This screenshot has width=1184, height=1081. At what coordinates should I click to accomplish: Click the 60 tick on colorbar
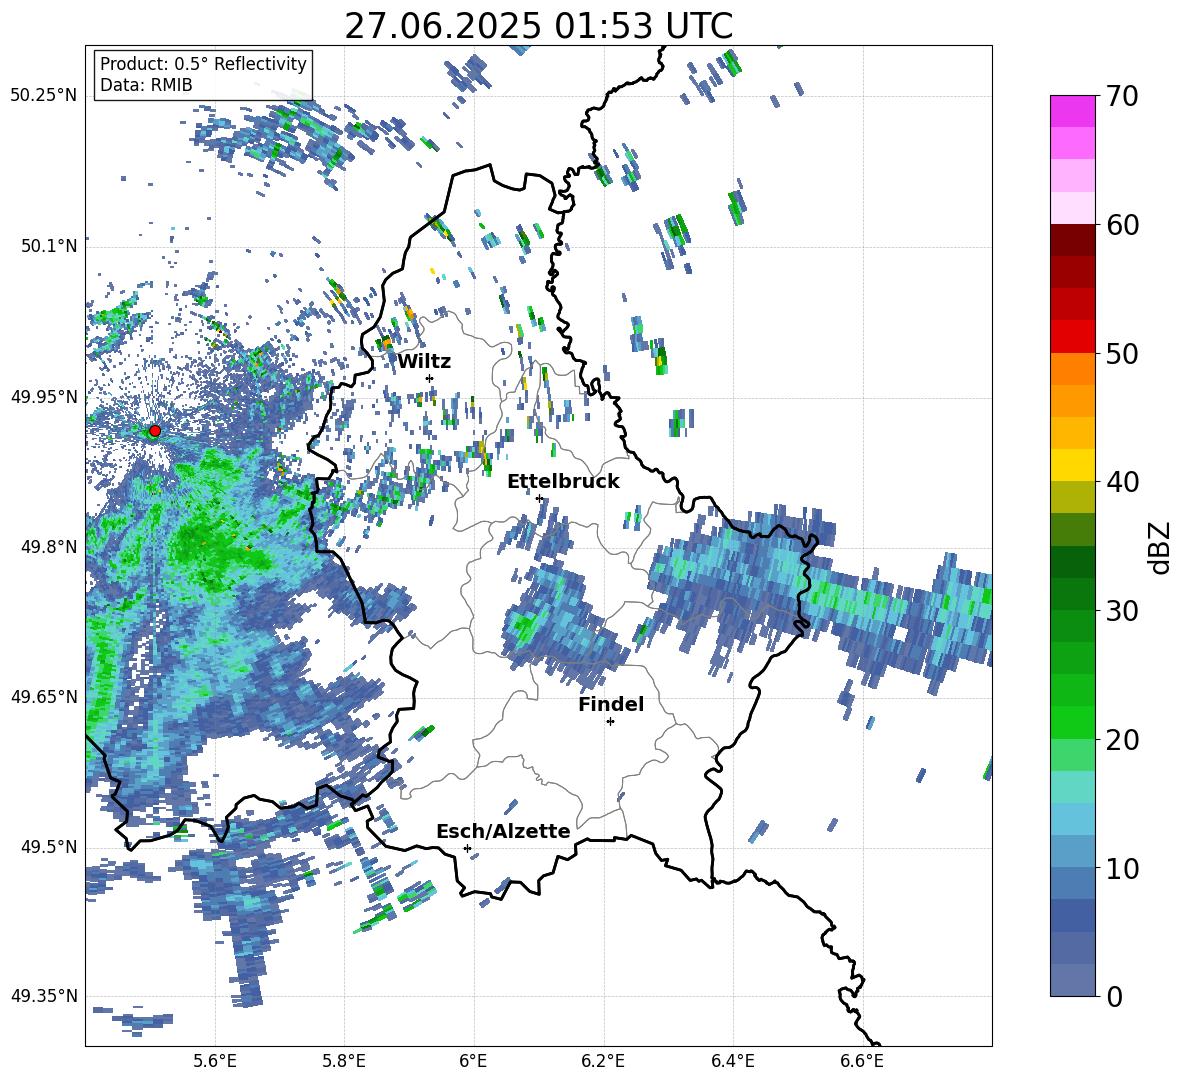[x=1121, y=225]
